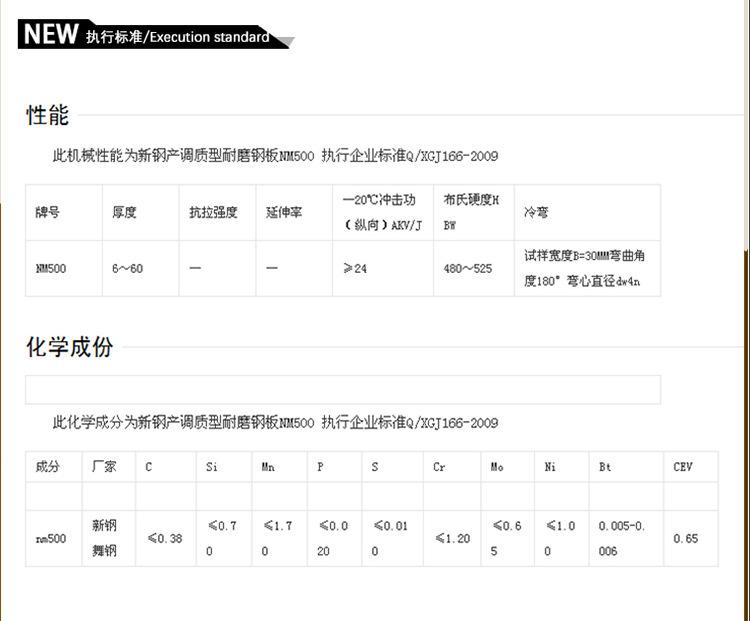Select the 布氏硬度HBW header cell
The width and height of the screenshot is (750, 621).
pos(474,212)
